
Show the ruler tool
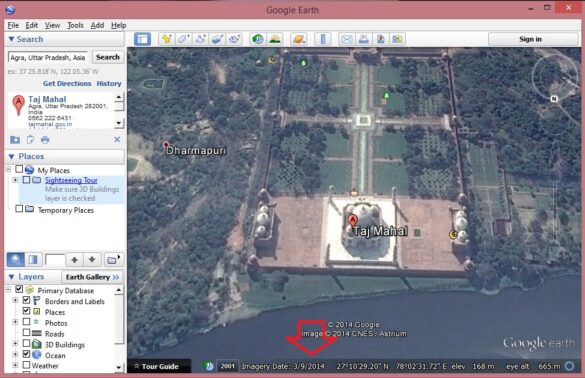tap(323, 39)
